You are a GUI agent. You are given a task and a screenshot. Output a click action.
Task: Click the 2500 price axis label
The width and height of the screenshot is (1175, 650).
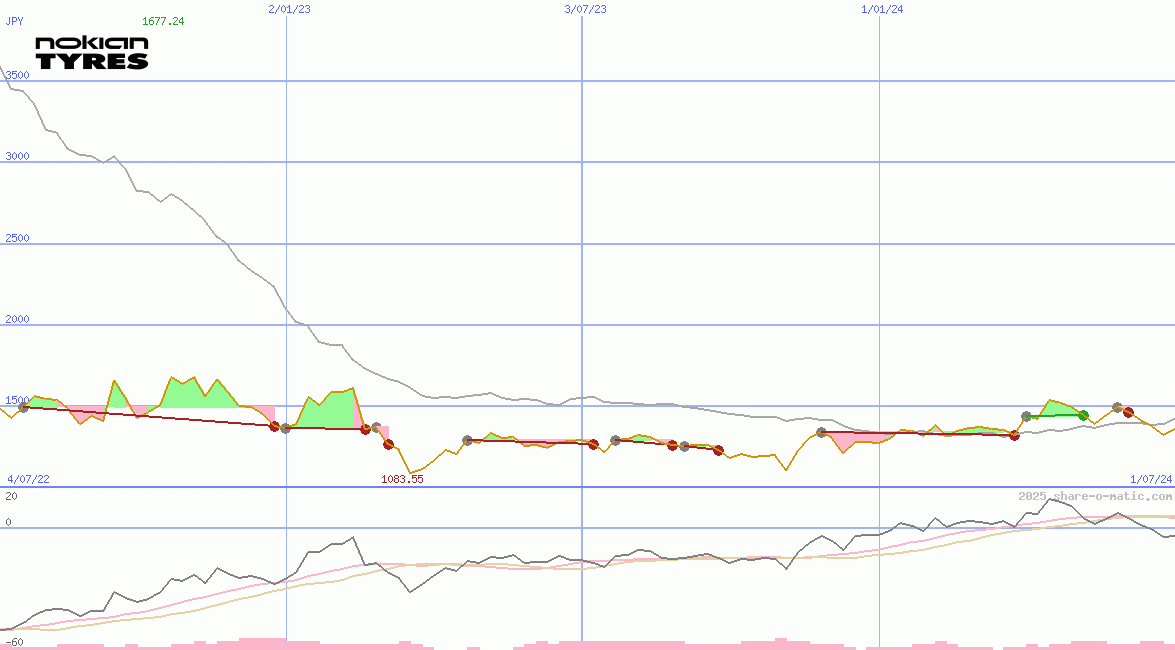pyautogui.click(x=17, y=238)
